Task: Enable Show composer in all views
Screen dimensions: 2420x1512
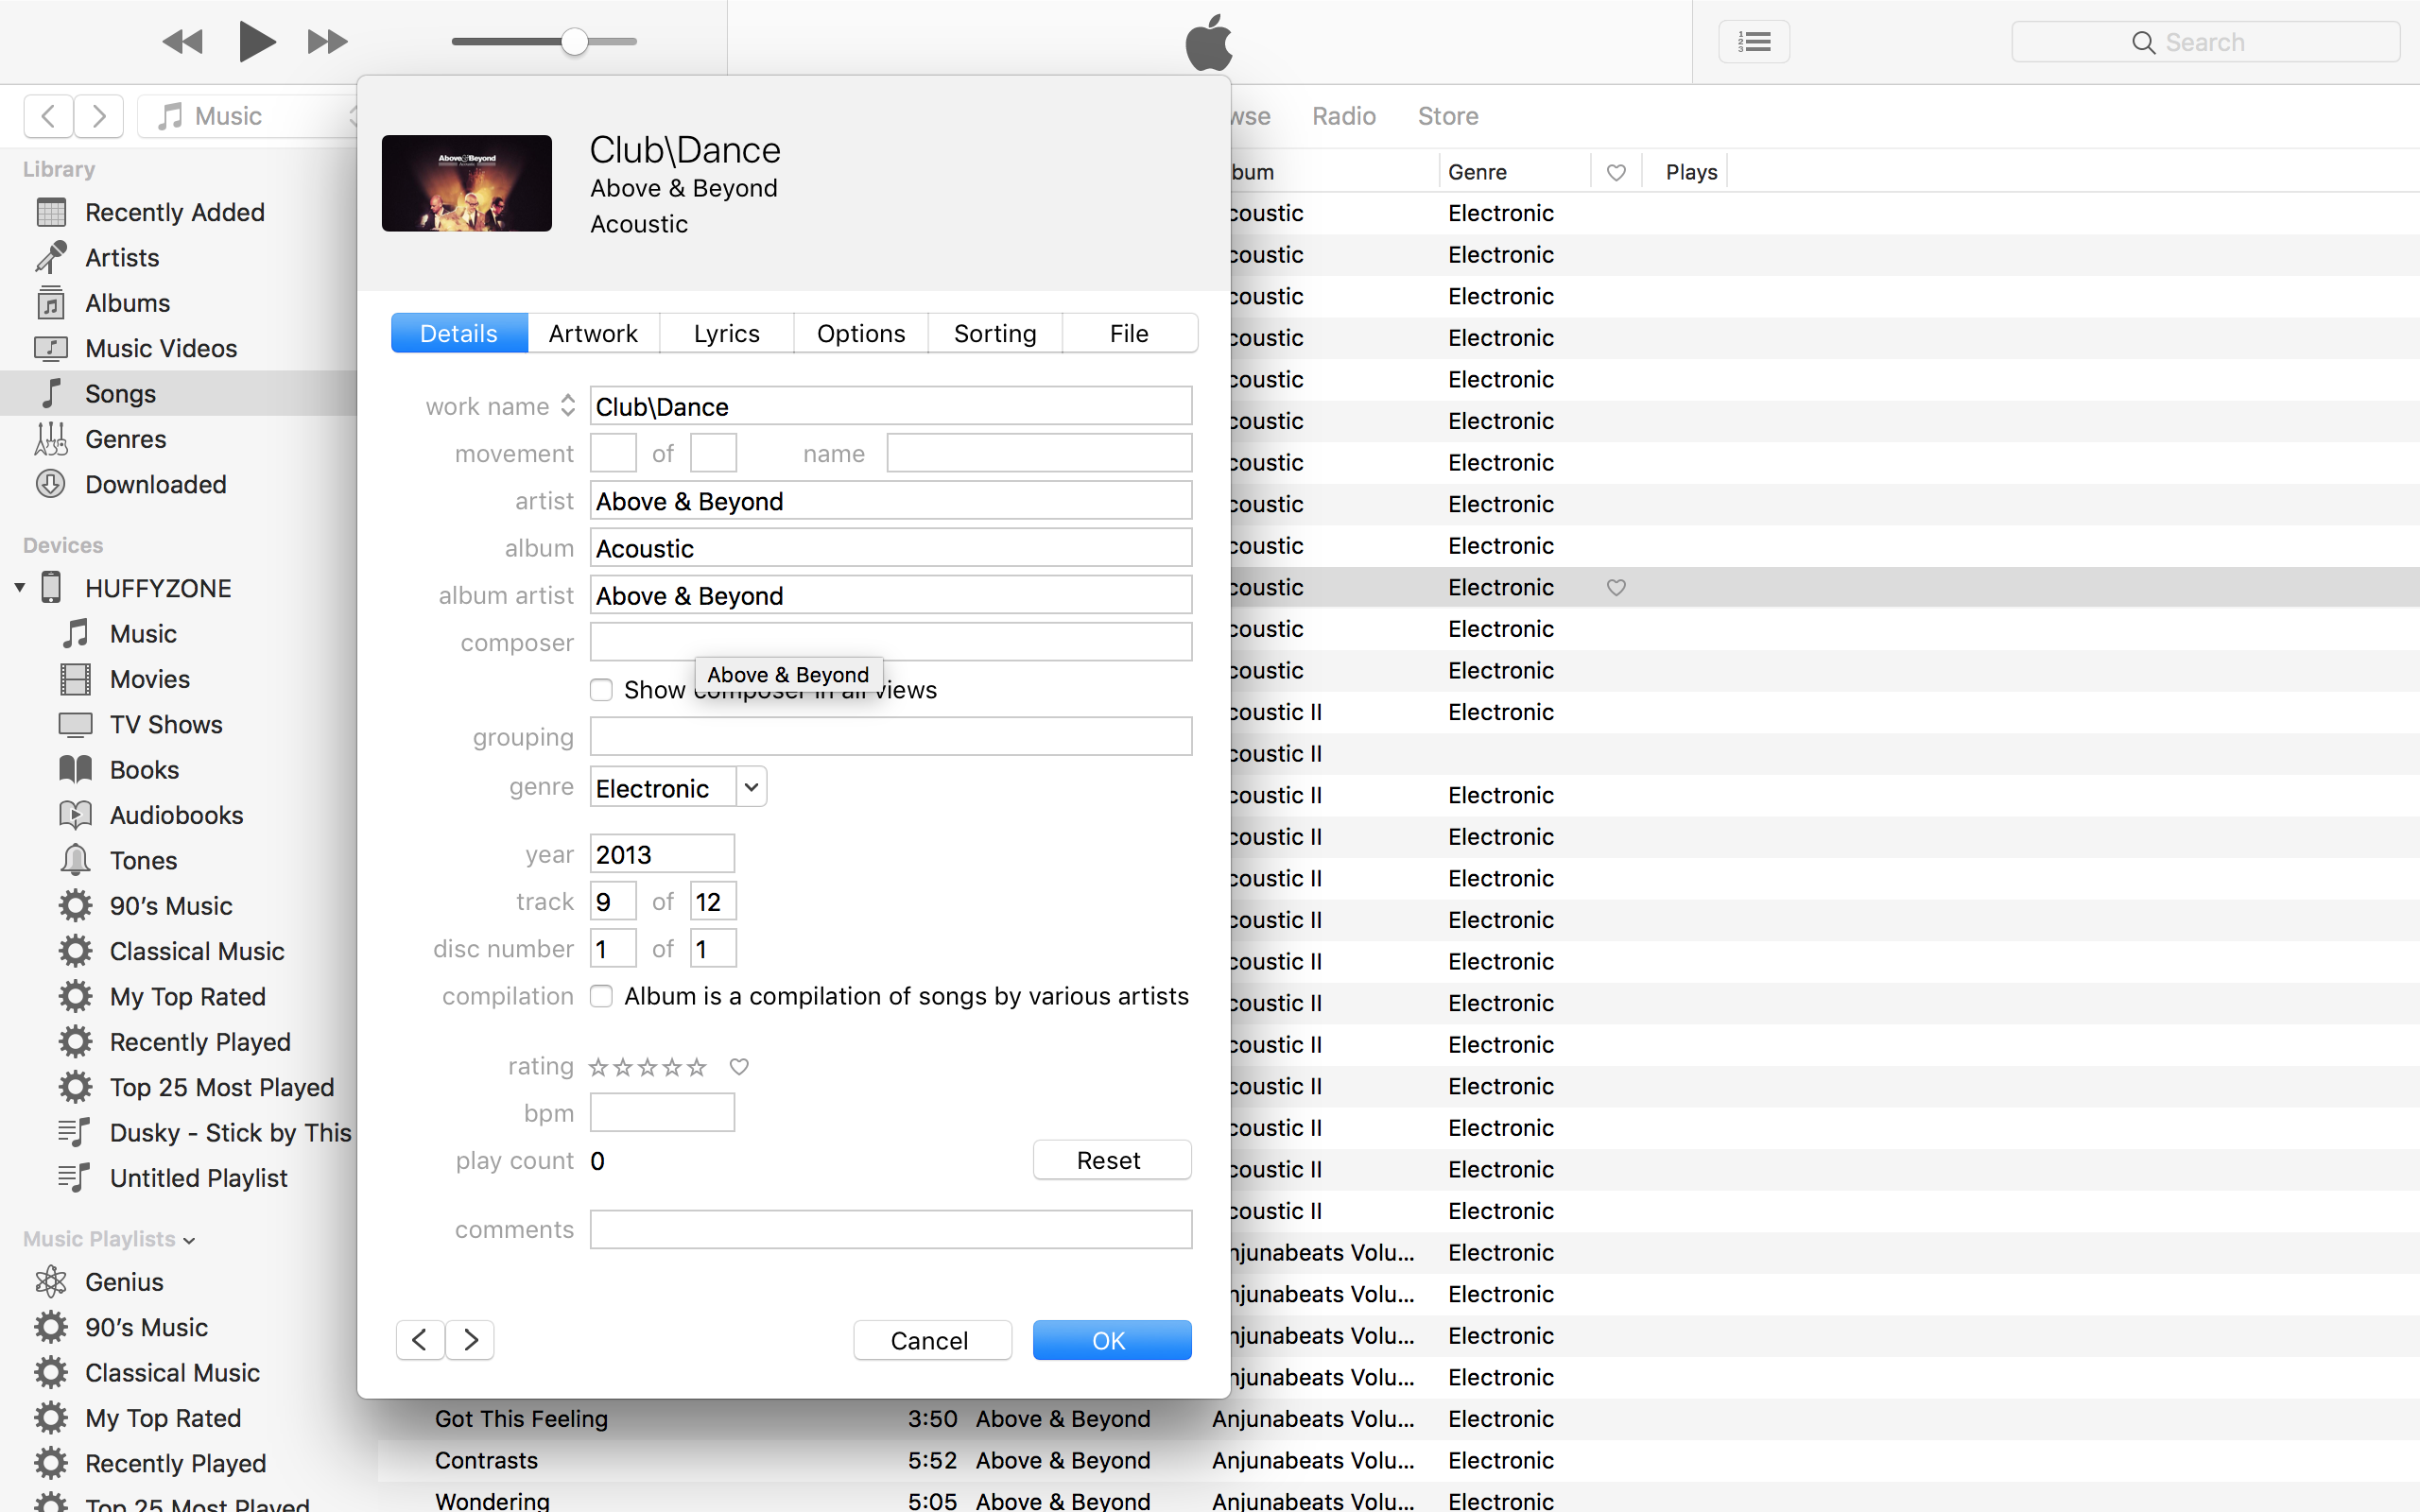Action: click(x=601, y=689)
